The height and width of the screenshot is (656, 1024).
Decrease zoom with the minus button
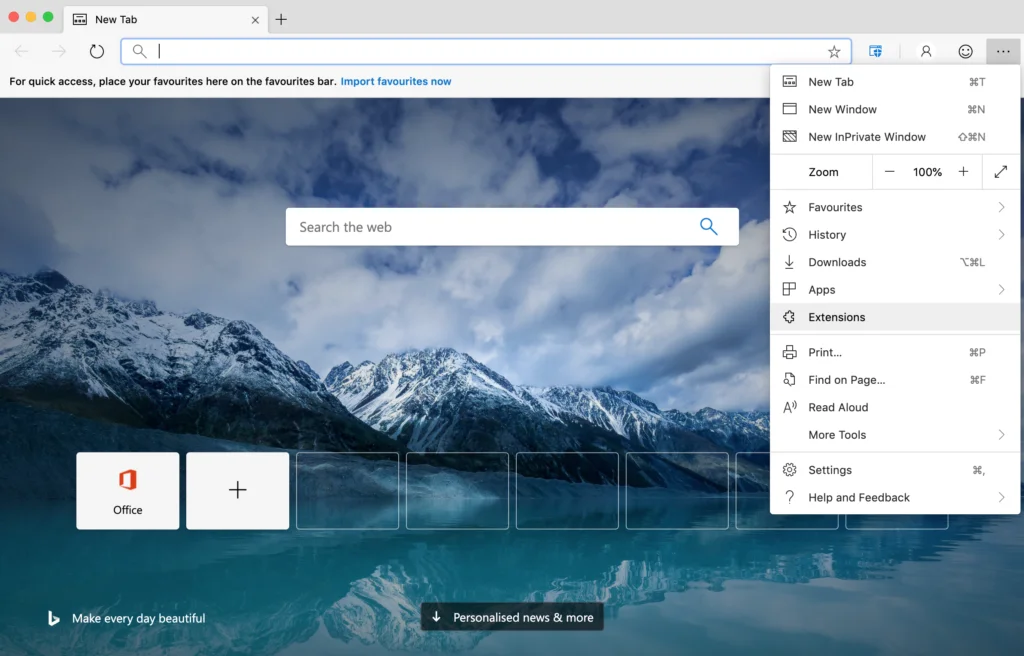pyautogui.click(x=889, y=172)
